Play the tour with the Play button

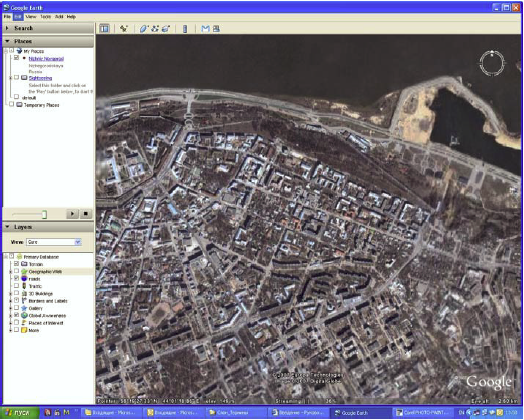[x=72, y=214]
